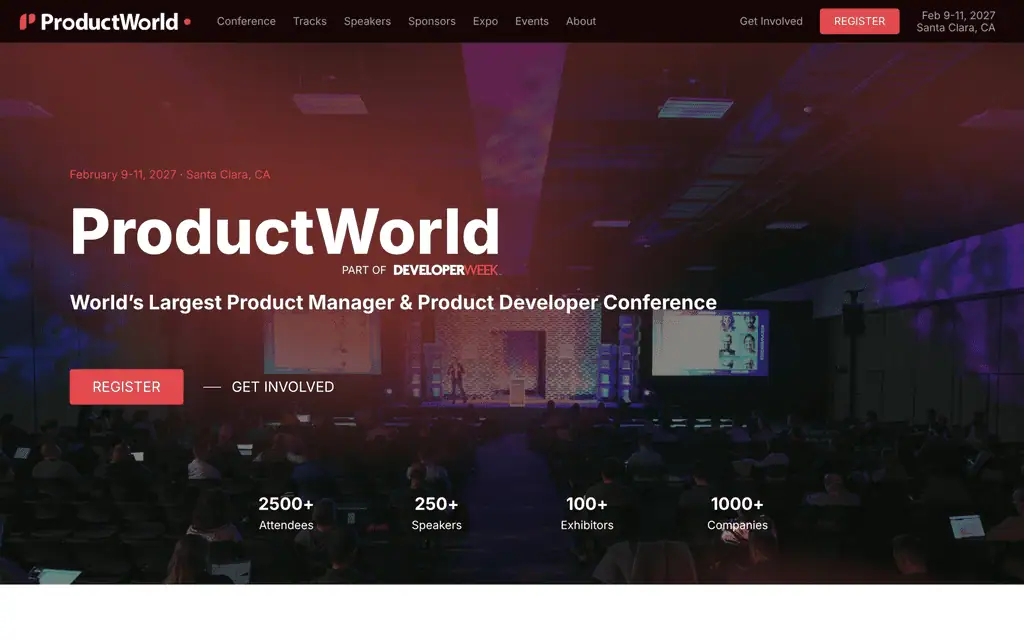Open the Events nav item
The width and height of the screenshot is (1024, 640).
point(532,21)
